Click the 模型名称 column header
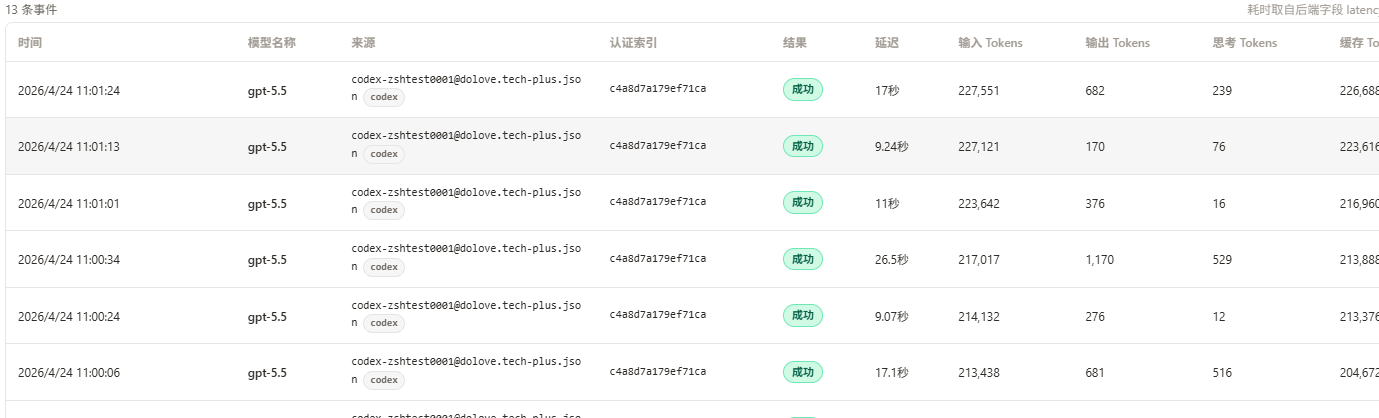 (272, 43)
